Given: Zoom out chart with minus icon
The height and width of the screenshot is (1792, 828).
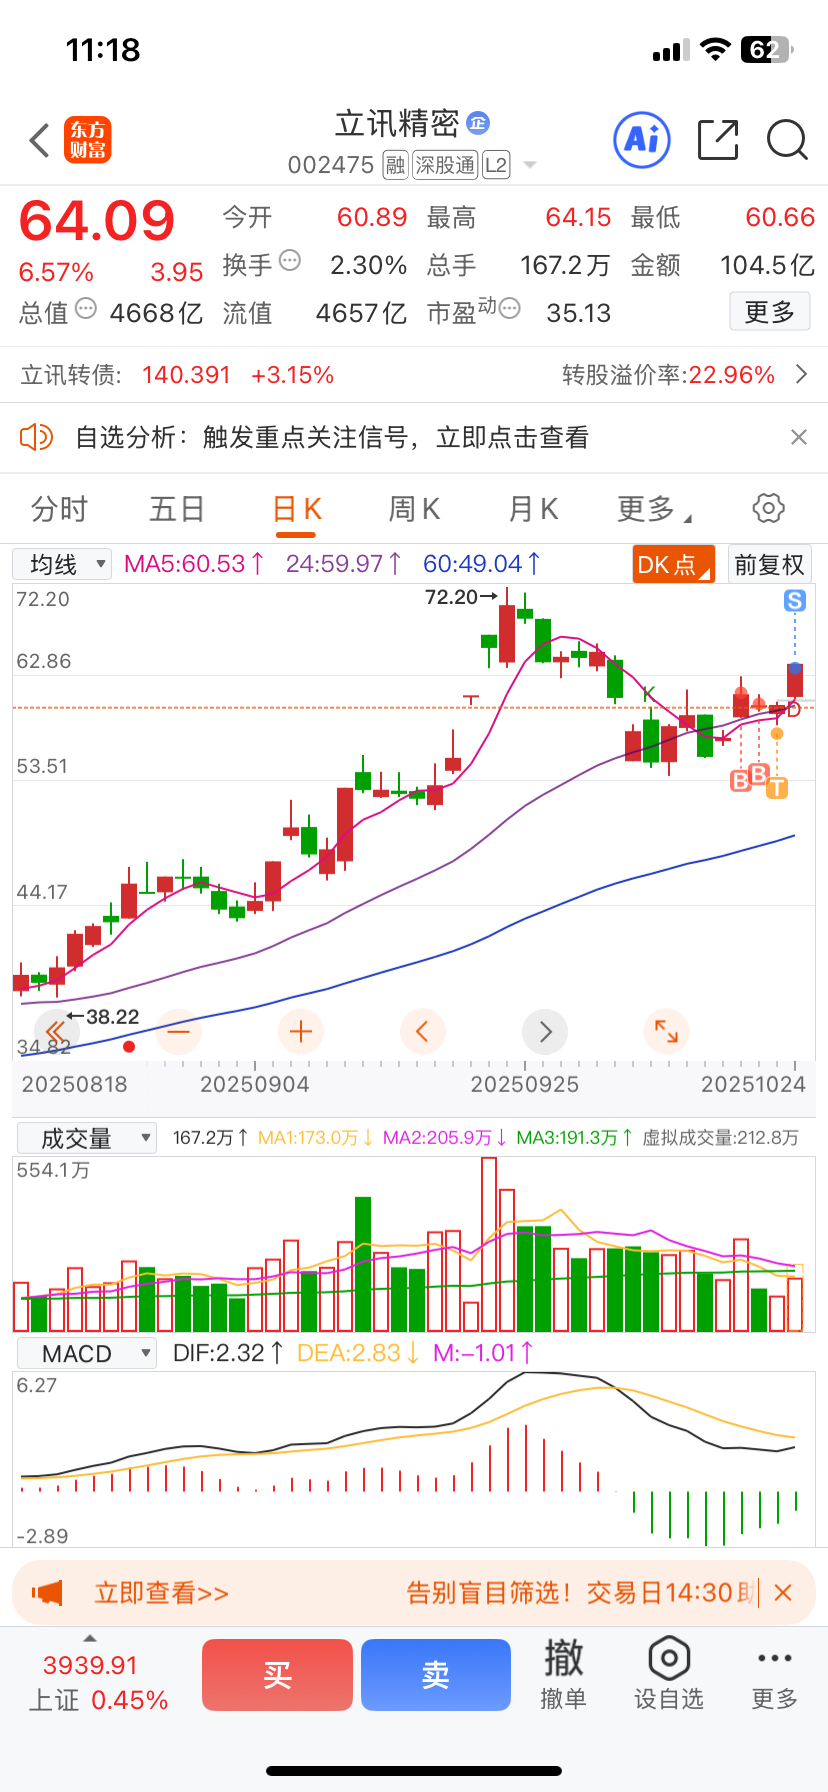Looking at the screenshot, I should pyautogui.click(x=178, y=1031).
